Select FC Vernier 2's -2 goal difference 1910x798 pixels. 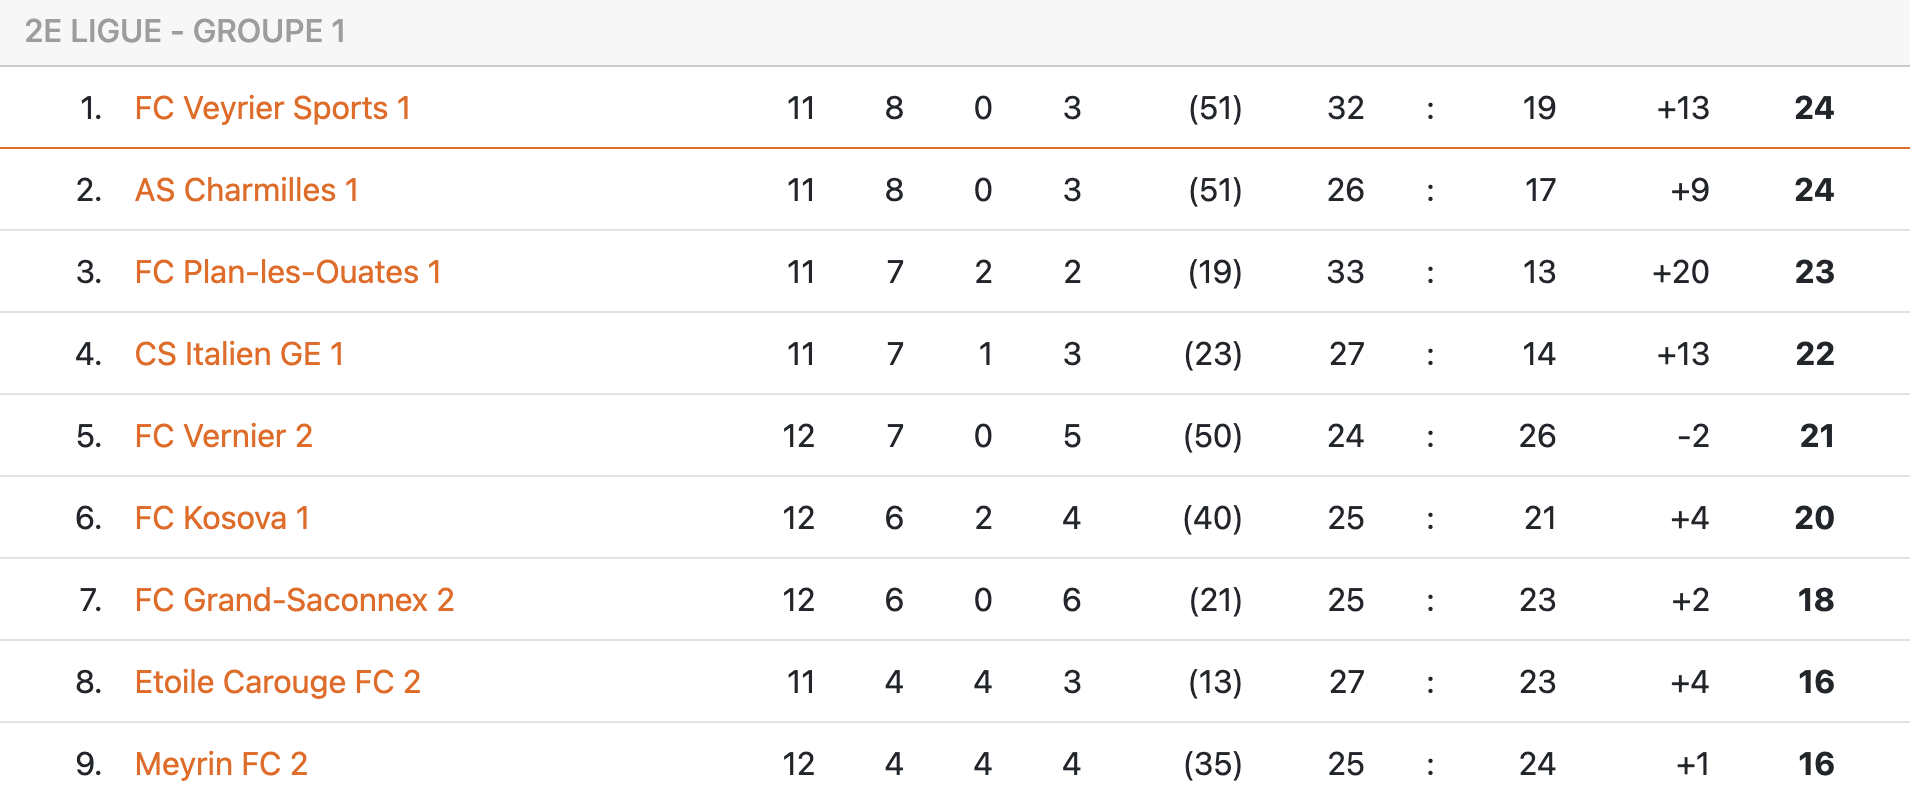(x=1693, y=436)
